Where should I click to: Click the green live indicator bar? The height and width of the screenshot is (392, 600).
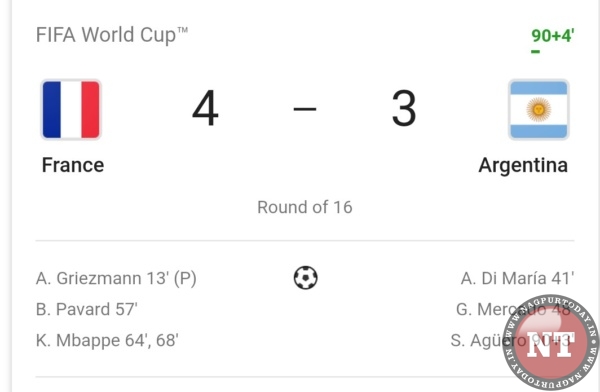535,51
